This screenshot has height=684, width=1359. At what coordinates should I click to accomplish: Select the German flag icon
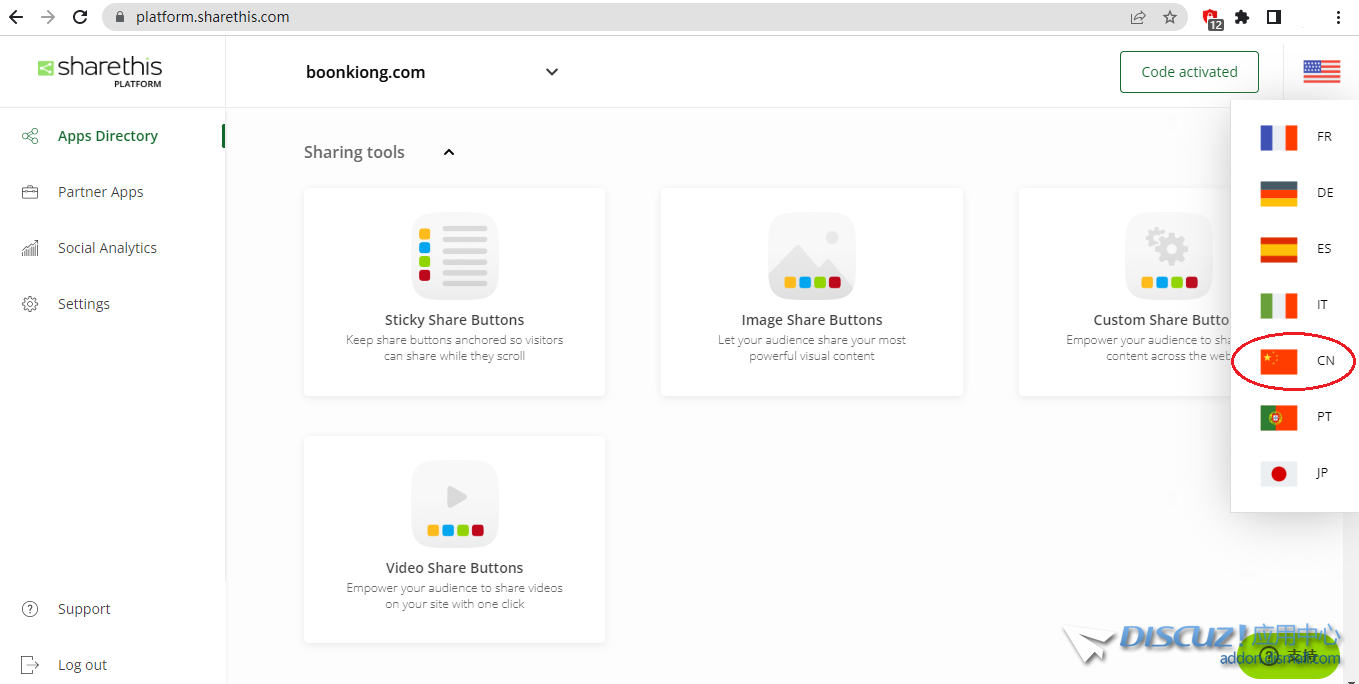click(x=1279, y=193)
